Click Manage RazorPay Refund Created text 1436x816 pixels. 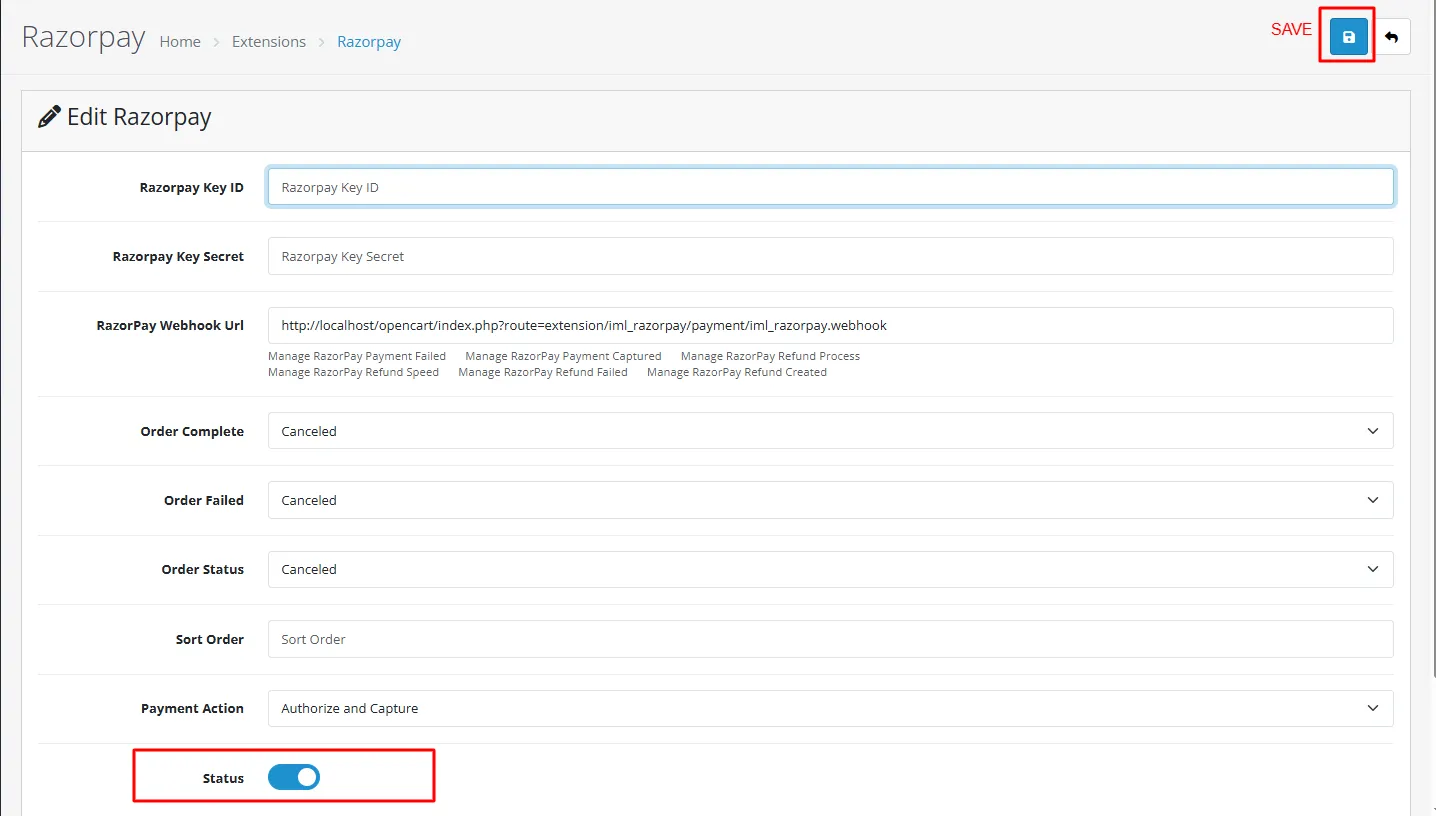tap(737, 372)
